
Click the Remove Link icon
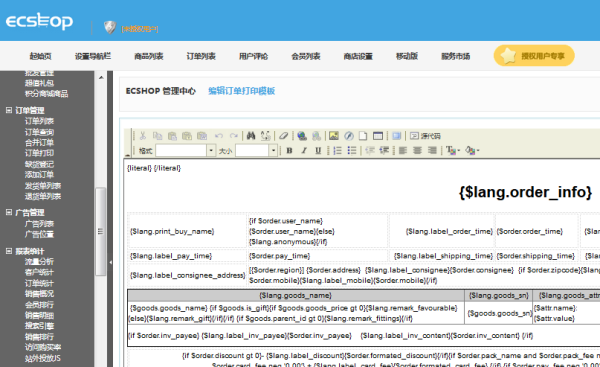pos(316,136)
